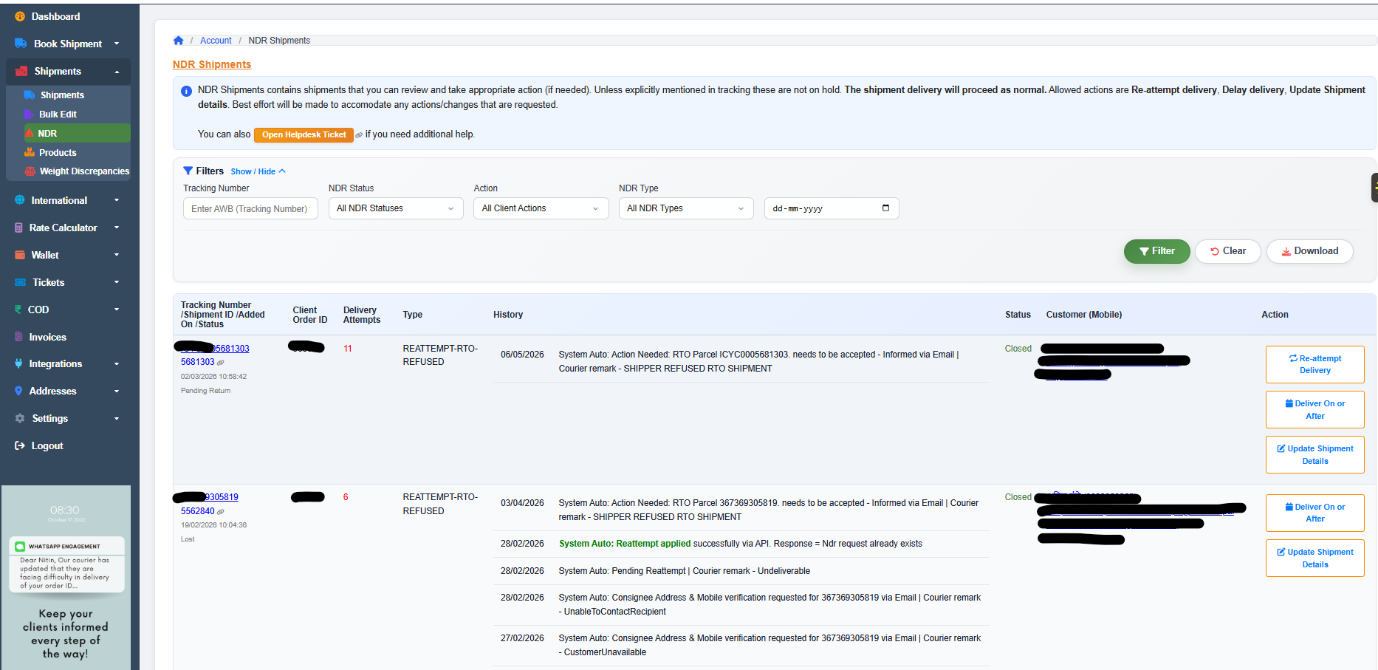Click the History column header

coord(508,315)
